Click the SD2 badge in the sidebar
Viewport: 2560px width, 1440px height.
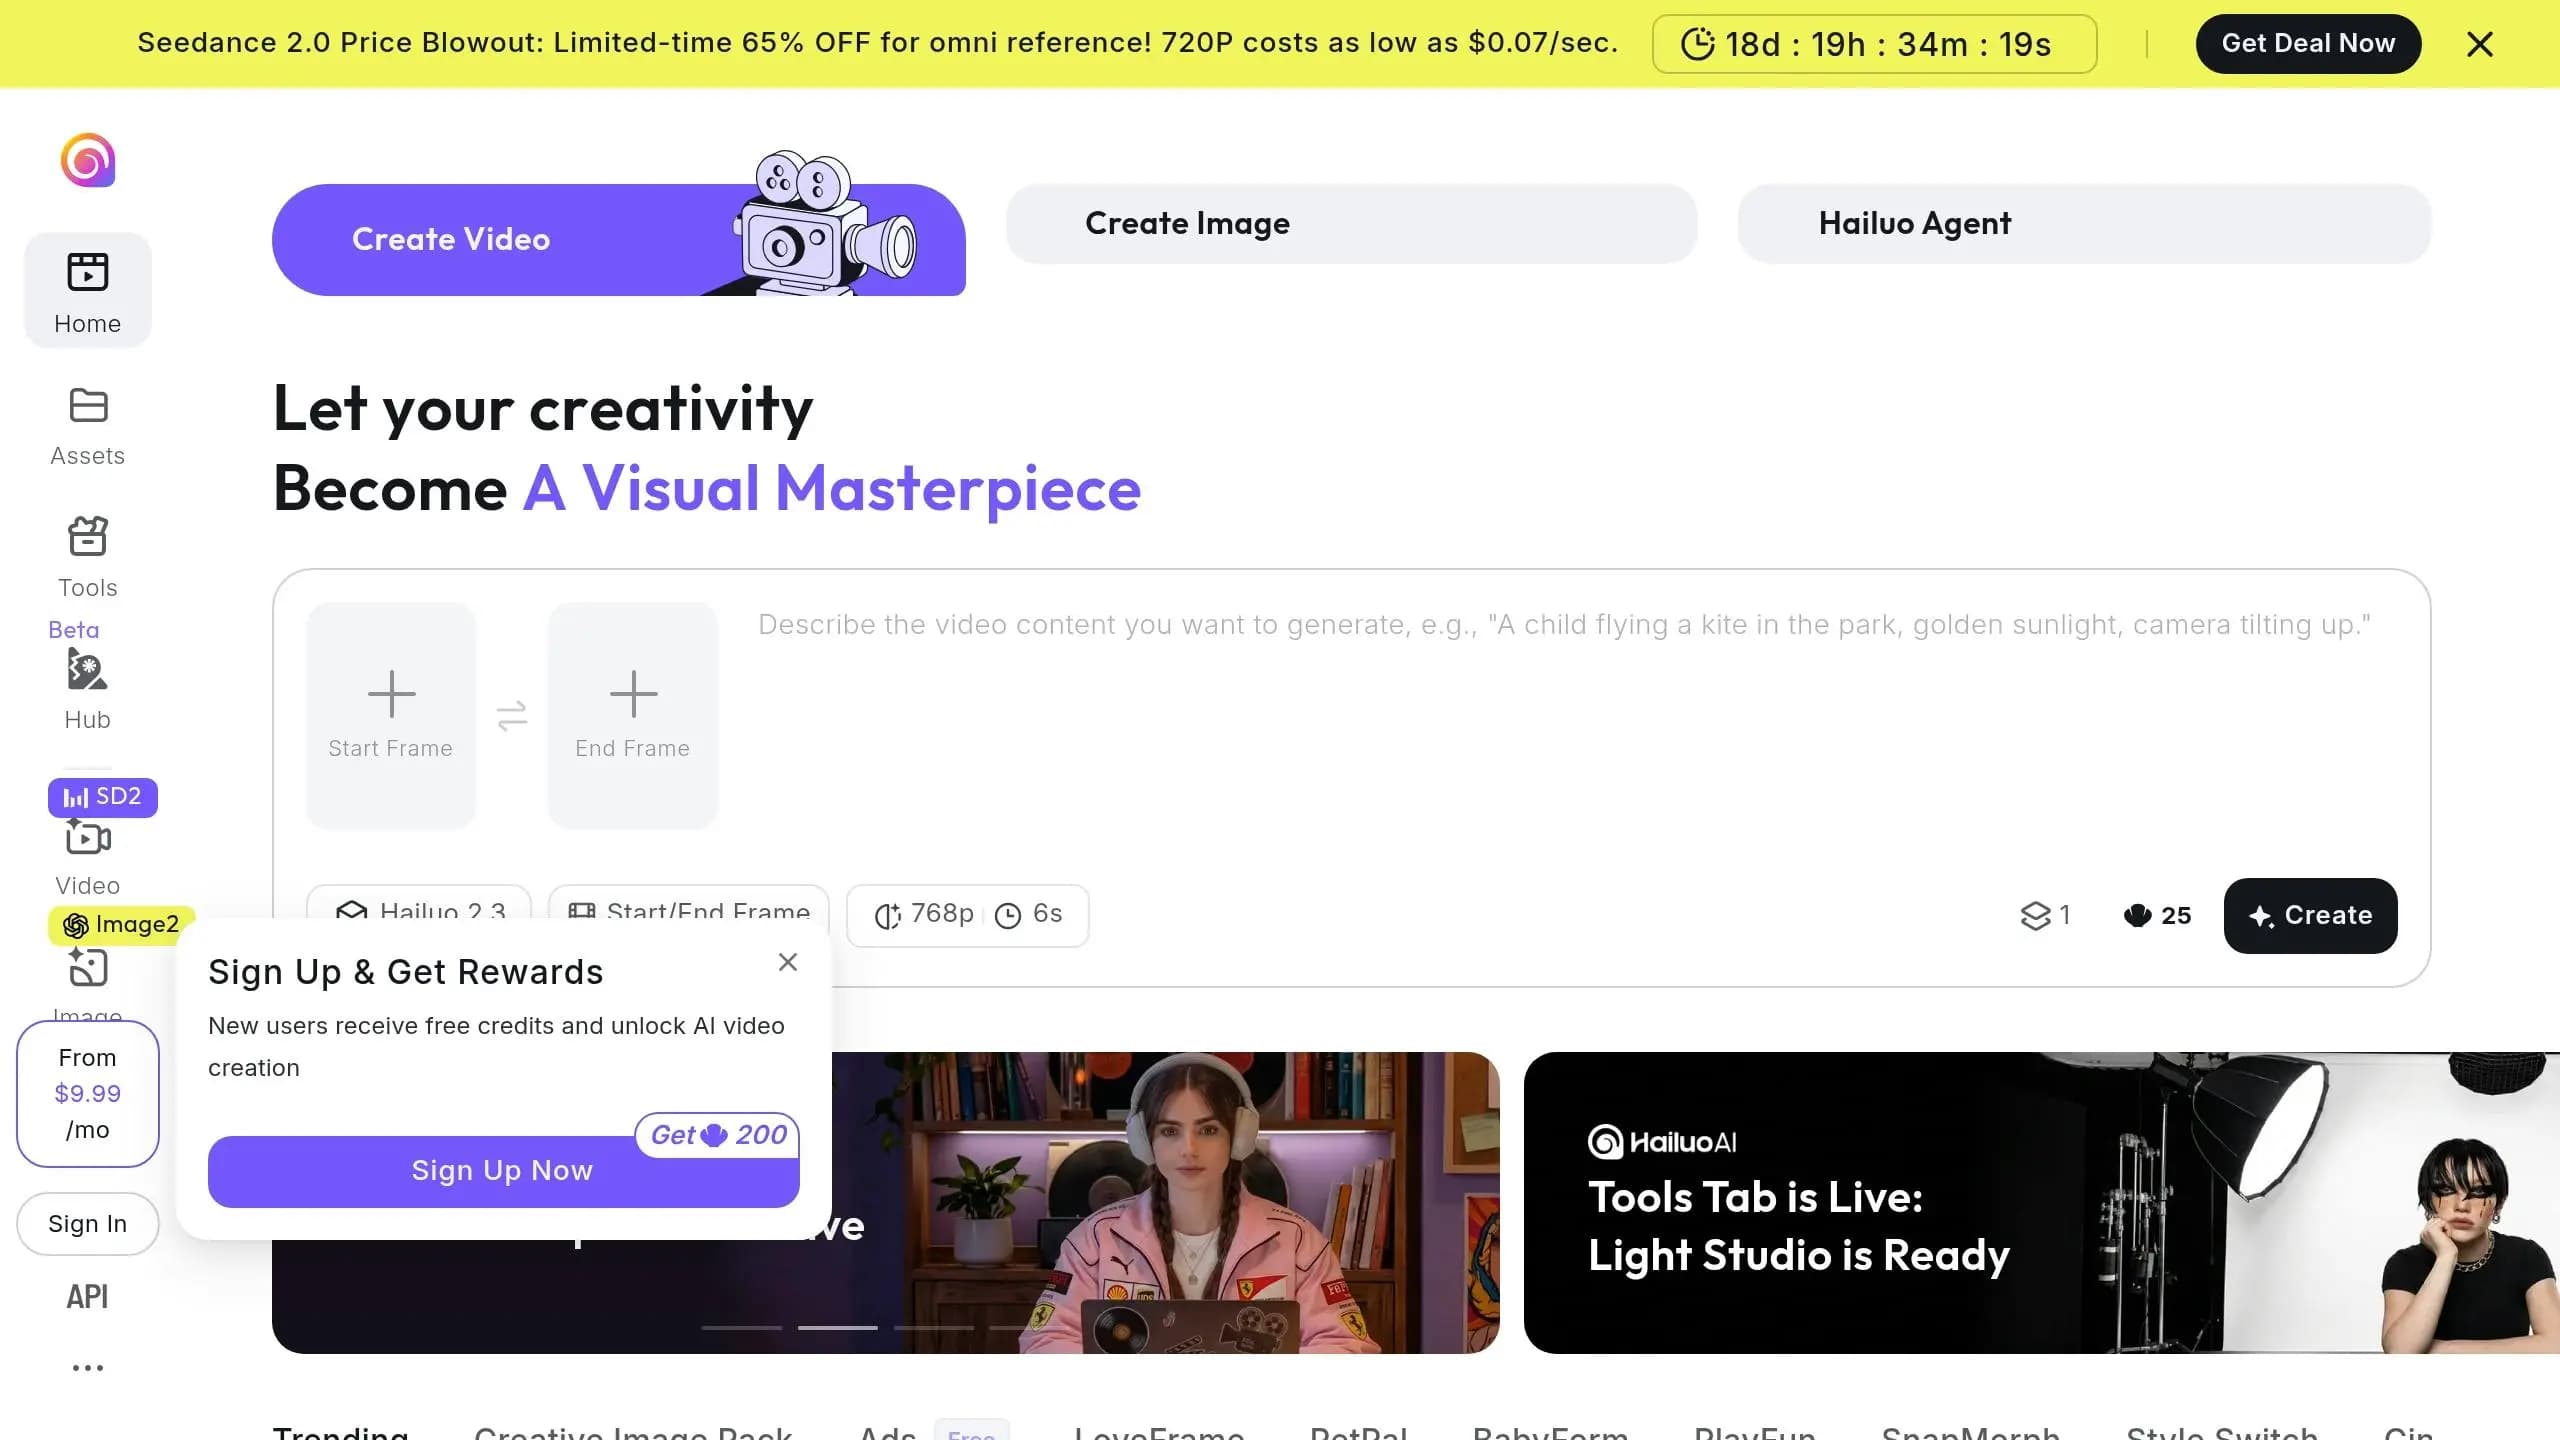tap(103, 797)
